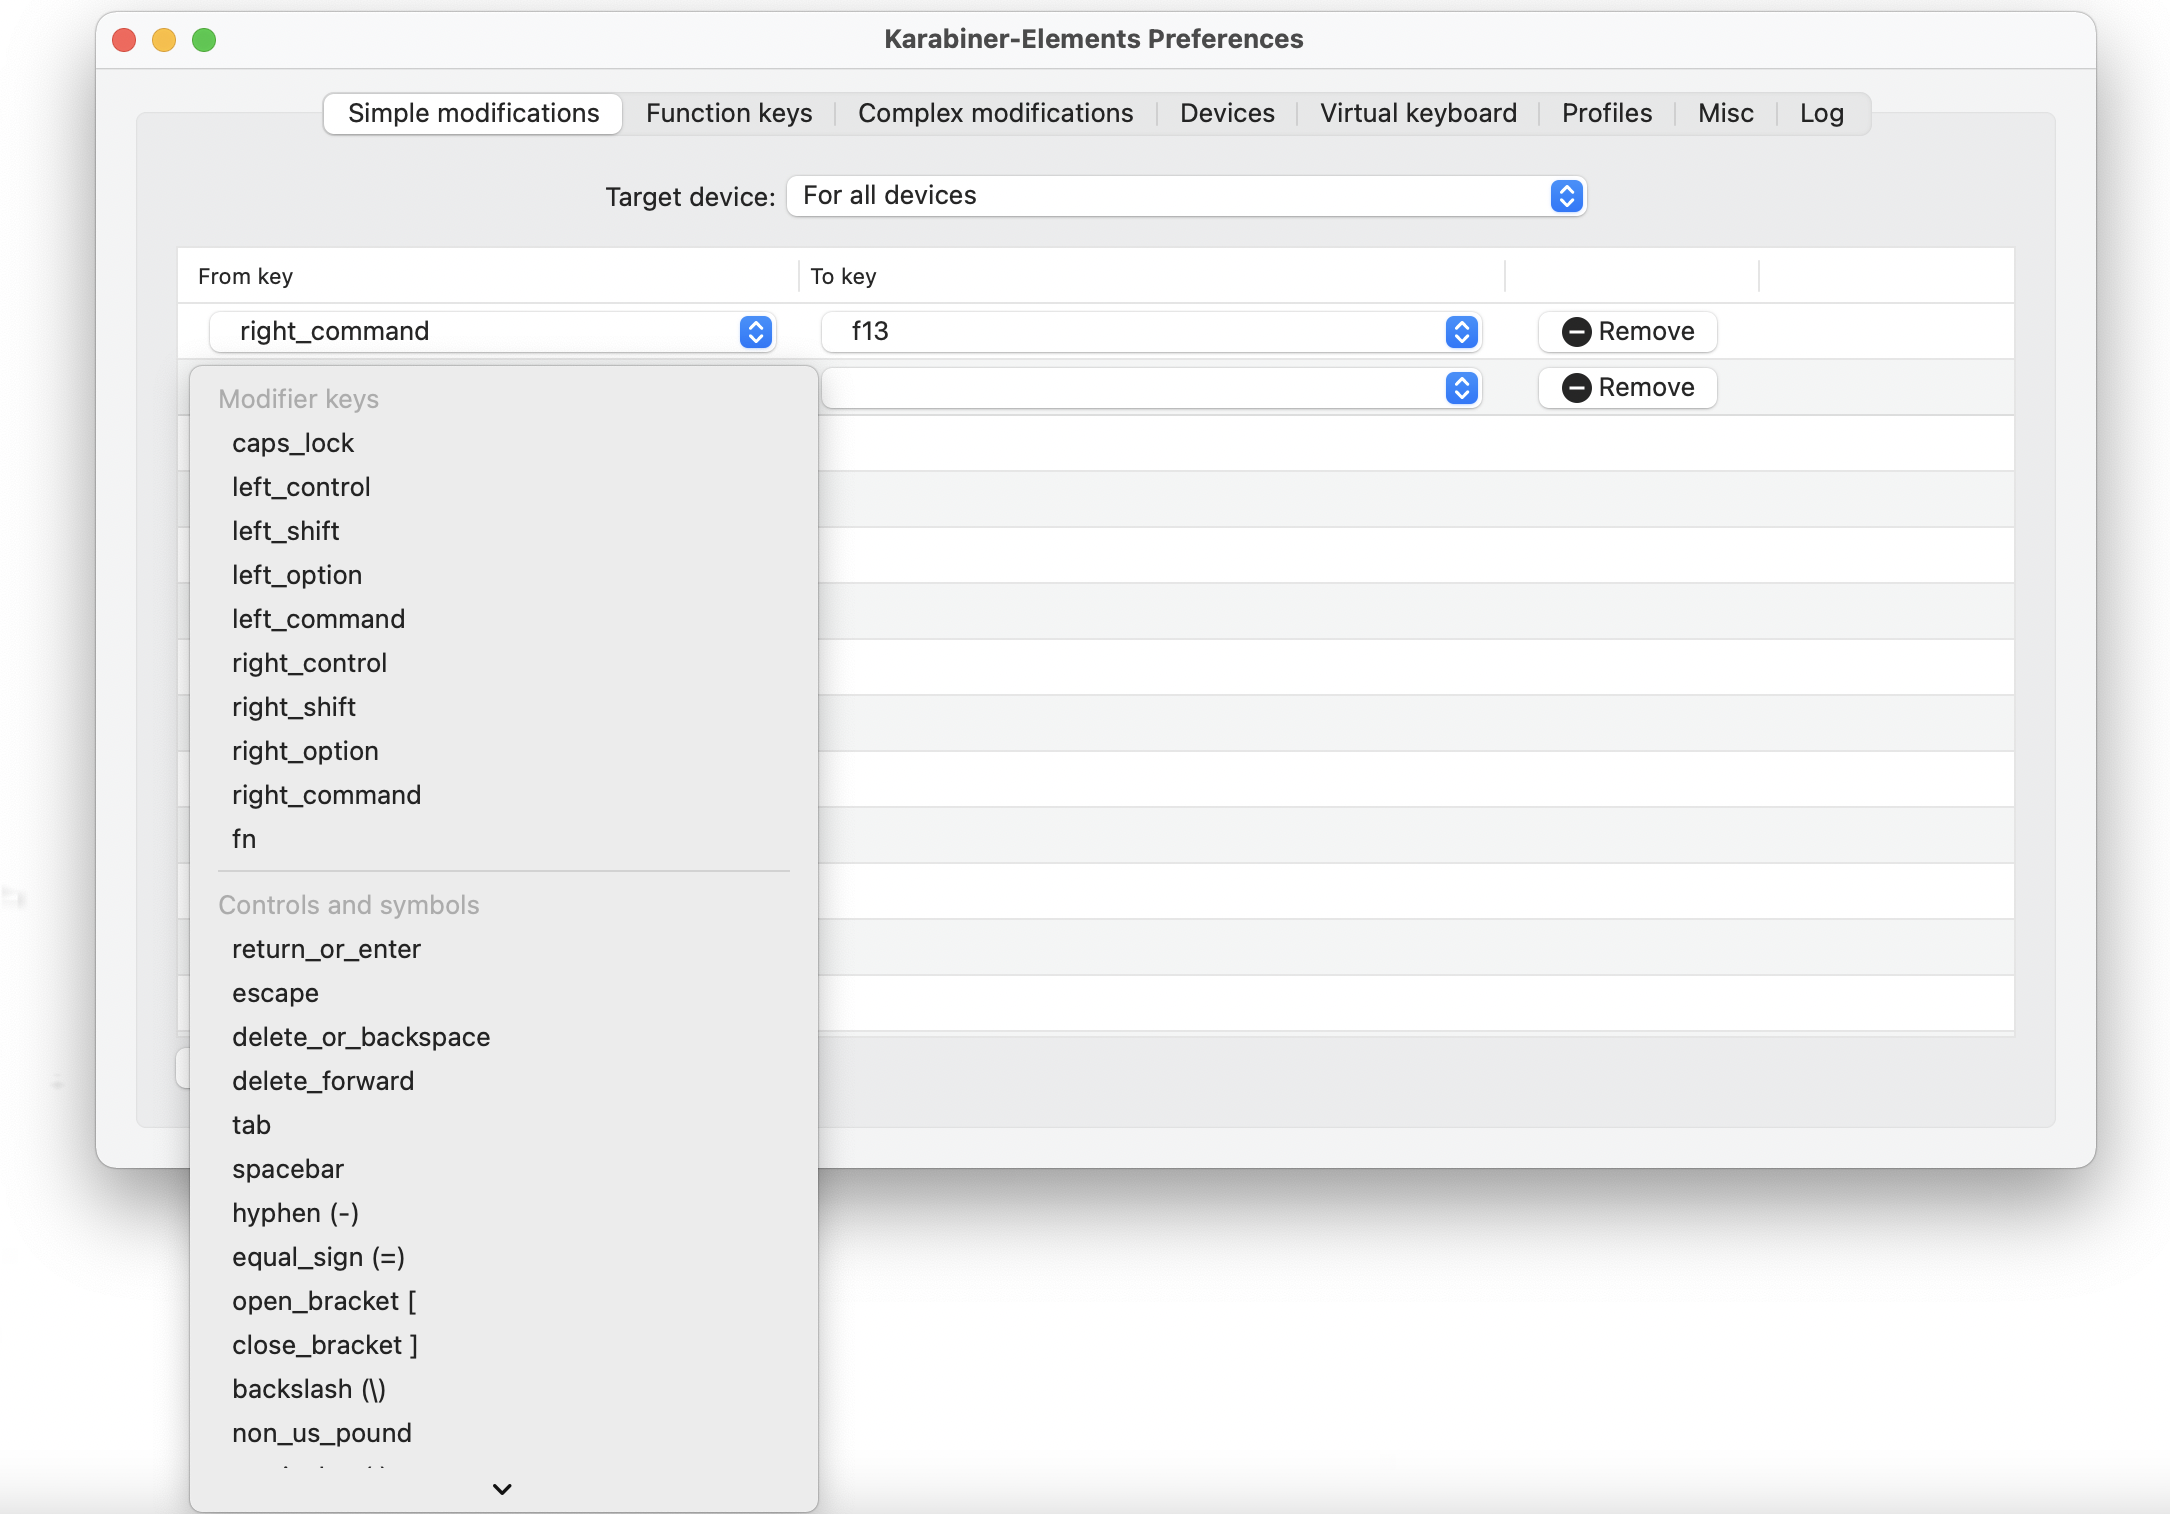Click the green zoom window button
The width and height of the screenshot is (2170, 1514).
[204, 40]
